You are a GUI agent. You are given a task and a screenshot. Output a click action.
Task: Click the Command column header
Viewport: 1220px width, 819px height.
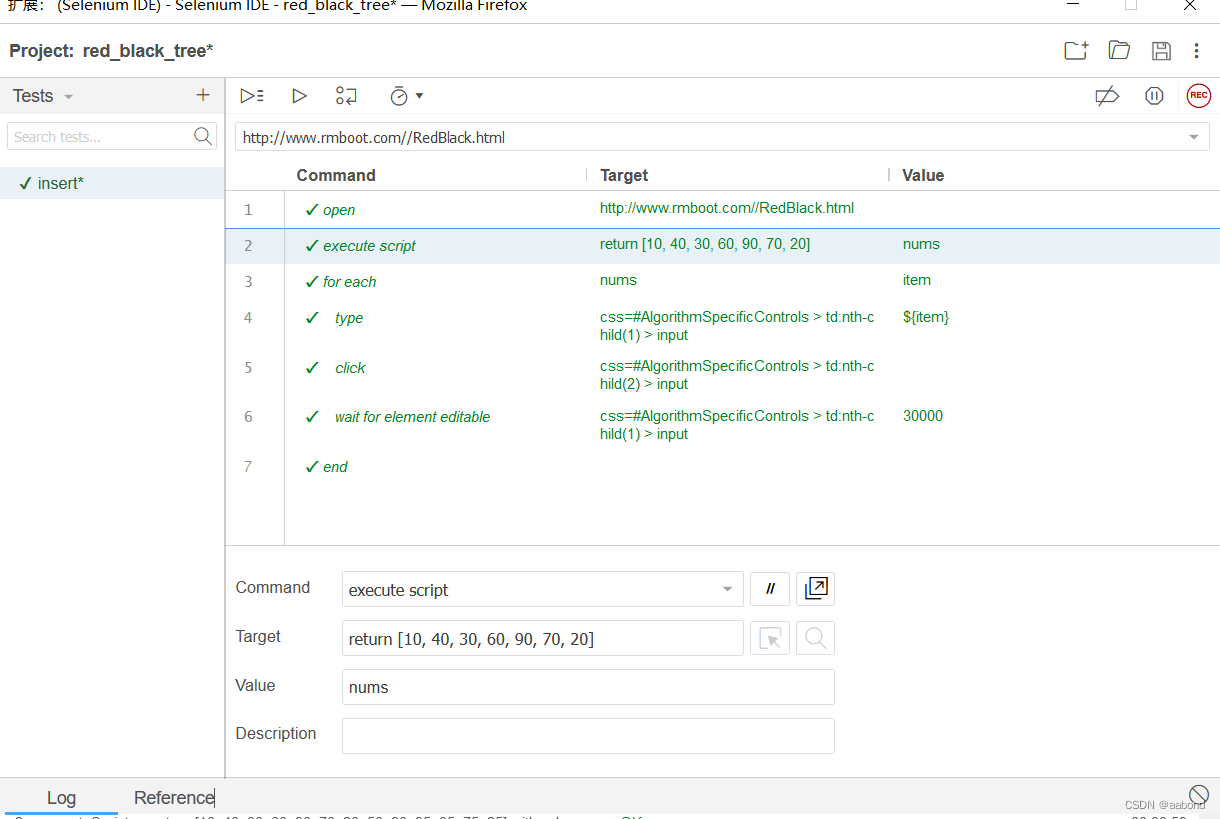click(x=336, y=175)
